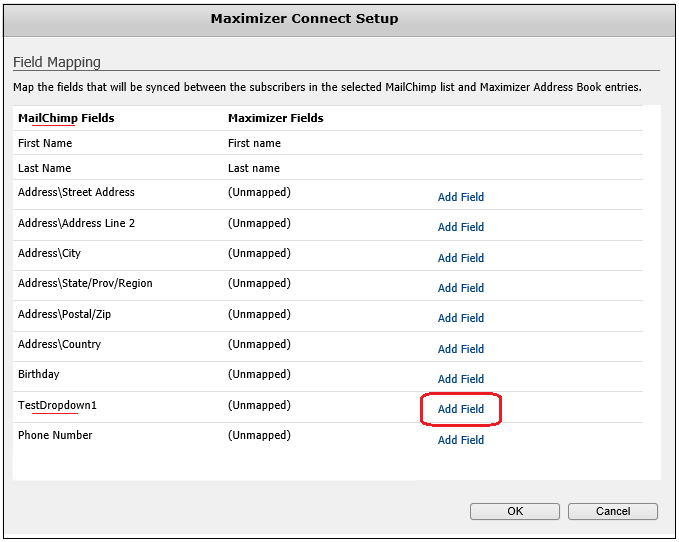Click Add Field for Address\Postal/Zip
This screenshot has height=542, width=679.
[461, 318]
